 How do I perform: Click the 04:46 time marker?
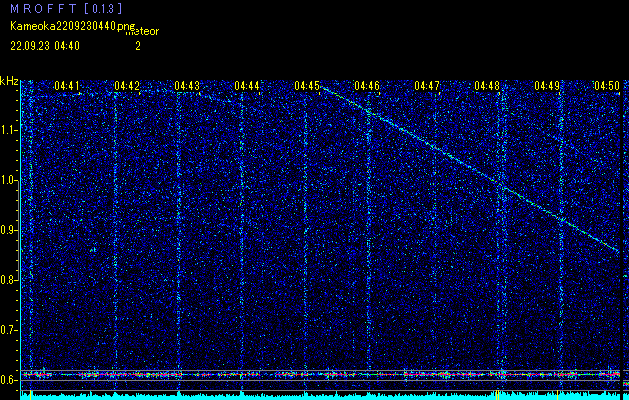click(367, 86)
